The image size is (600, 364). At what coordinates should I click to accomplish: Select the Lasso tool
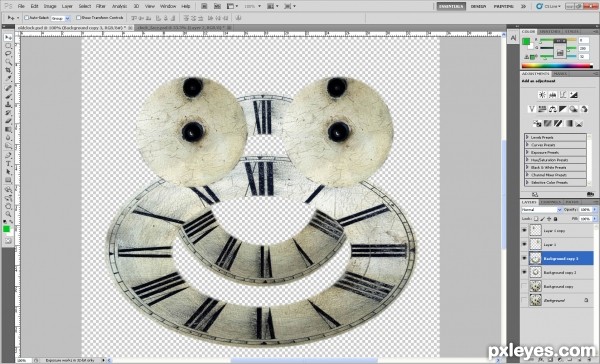click(x=8, y=54)
